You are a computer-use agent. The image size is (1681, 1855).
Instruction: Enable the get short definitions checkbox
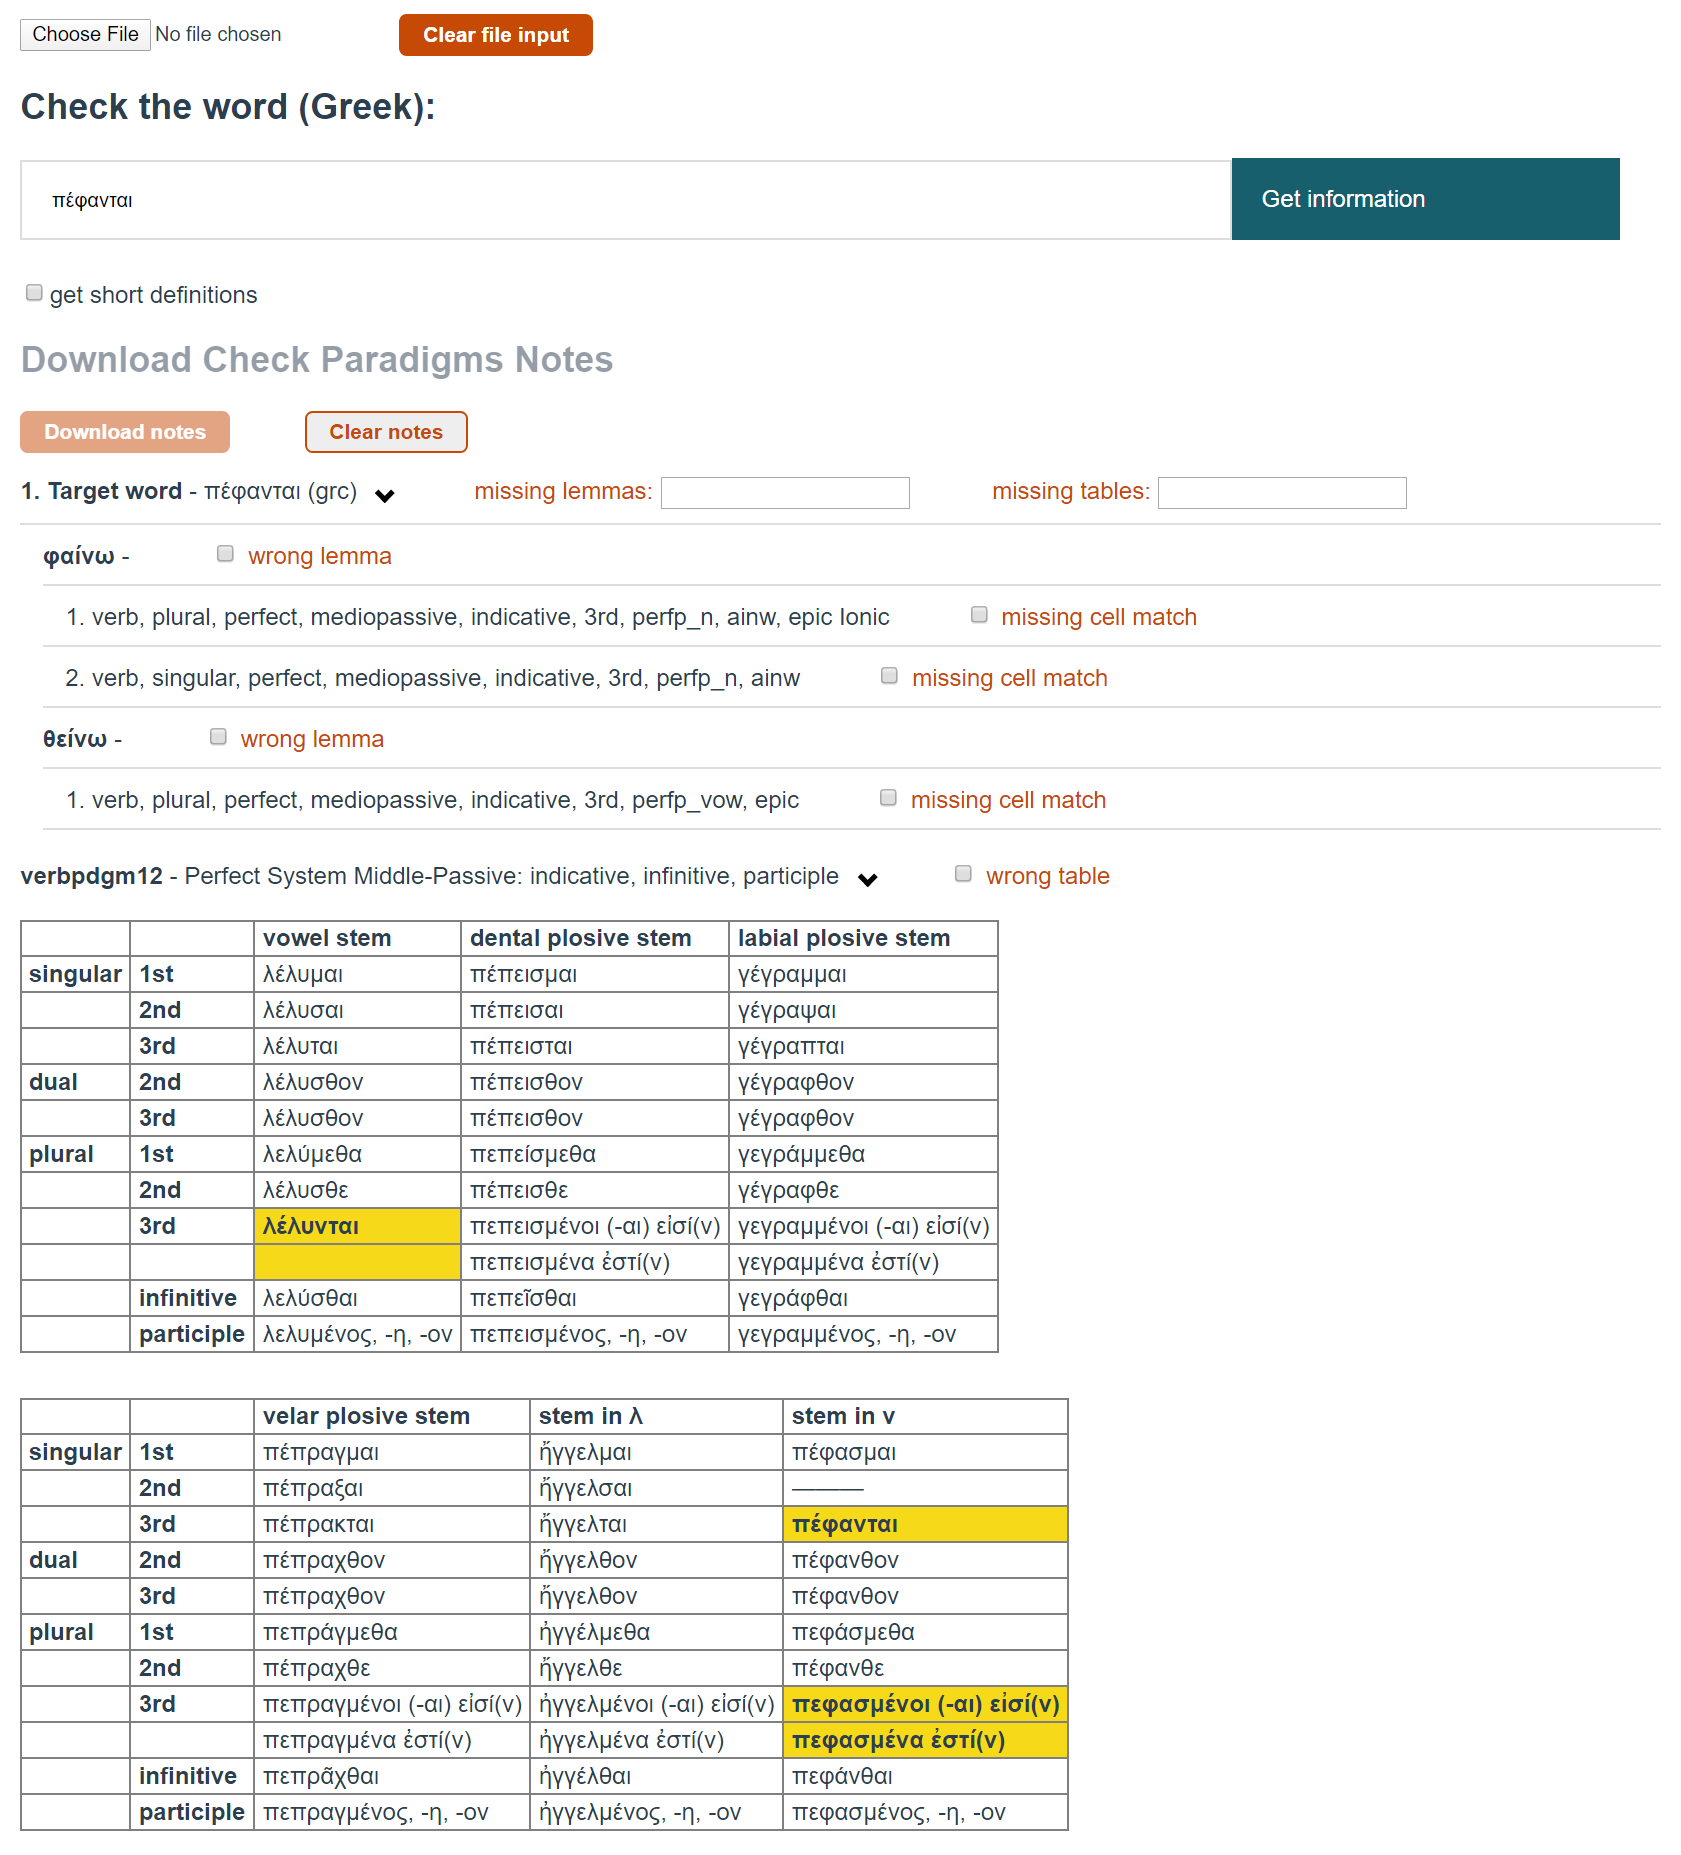coord(34,292)
